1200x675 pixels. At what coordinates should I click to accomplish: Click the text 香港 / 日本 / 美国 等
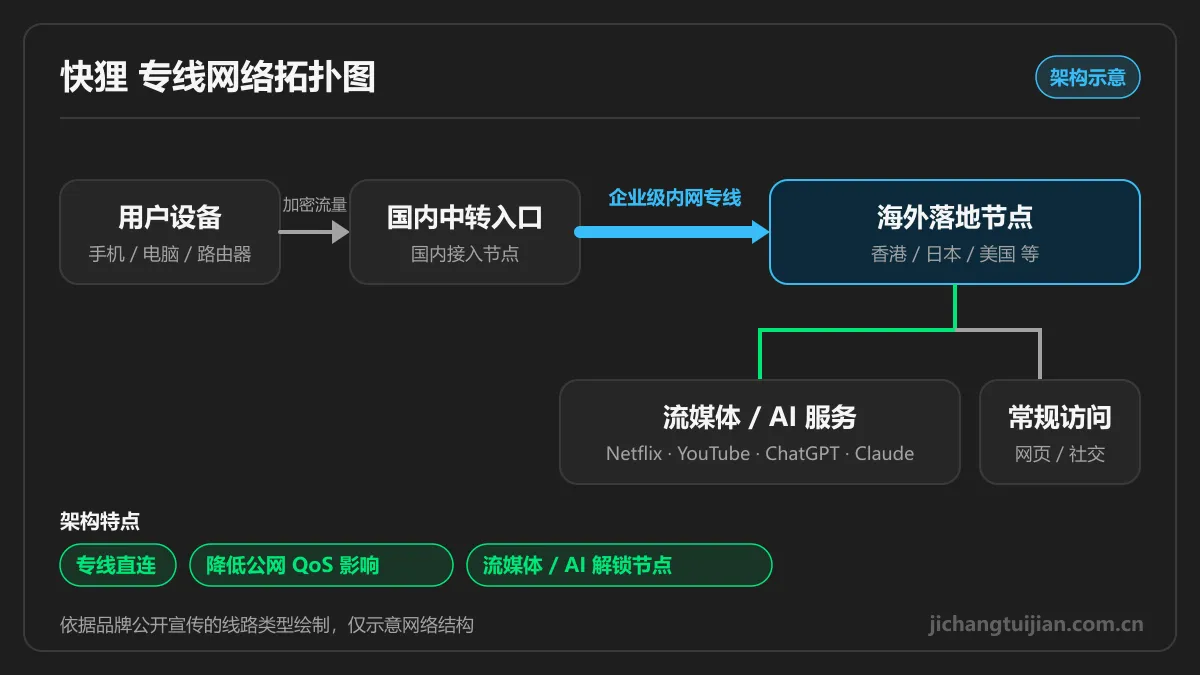(955, 254)
